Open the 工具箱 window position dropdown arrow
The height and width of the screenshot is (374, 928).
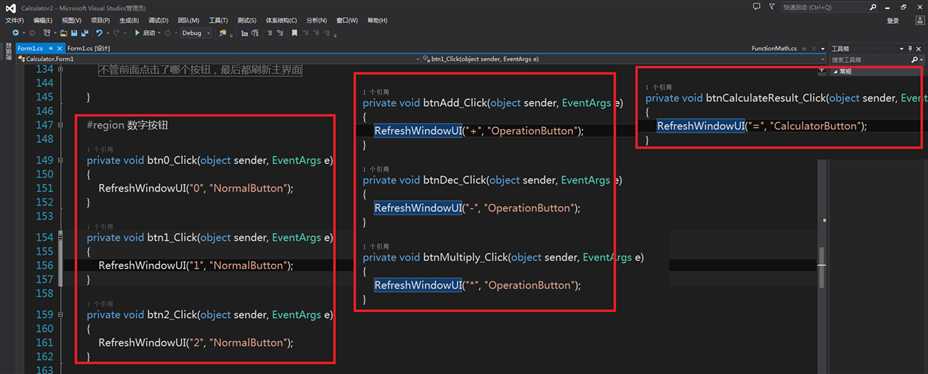901,49
